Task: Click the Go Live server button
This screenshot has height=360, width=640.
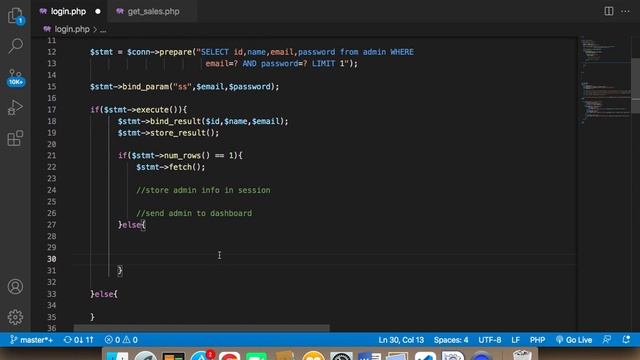Action: pos(574,340)
